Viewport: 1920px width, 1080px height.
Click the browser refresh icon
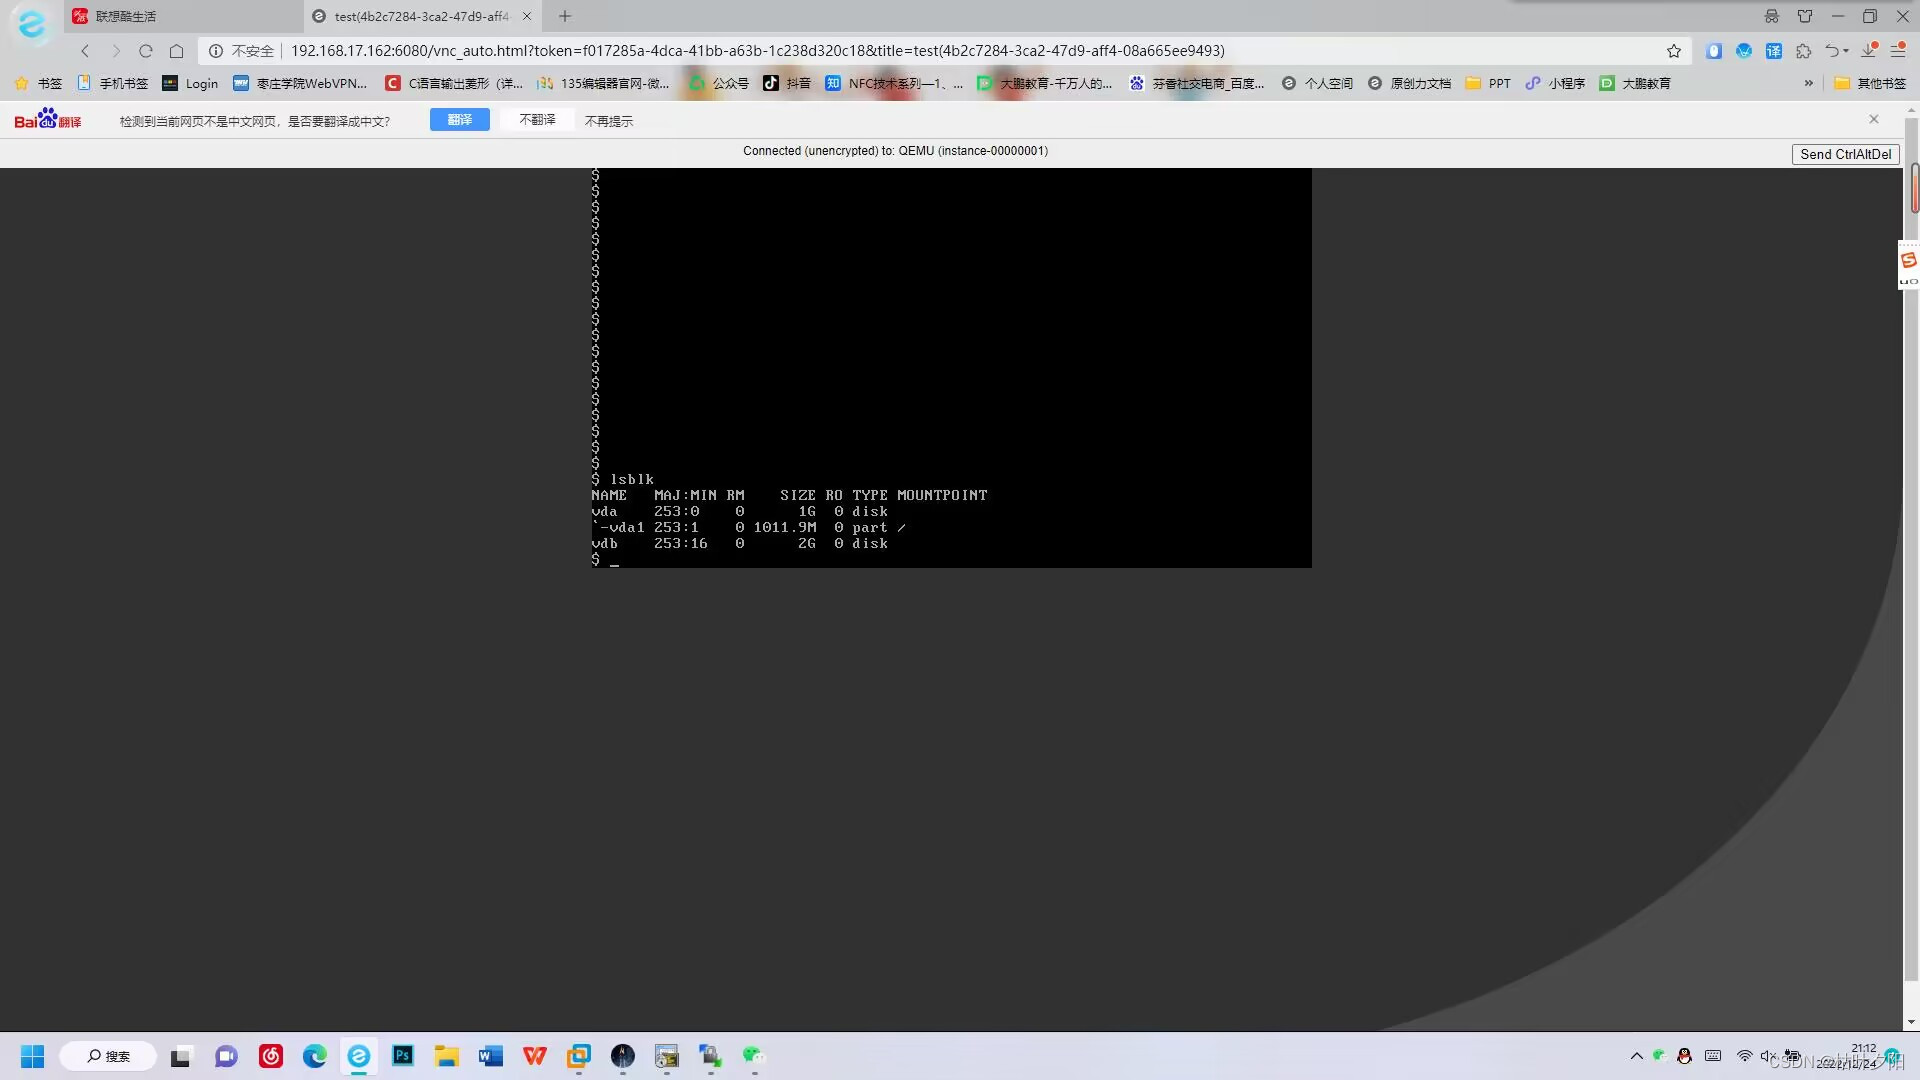pos(146,51)
